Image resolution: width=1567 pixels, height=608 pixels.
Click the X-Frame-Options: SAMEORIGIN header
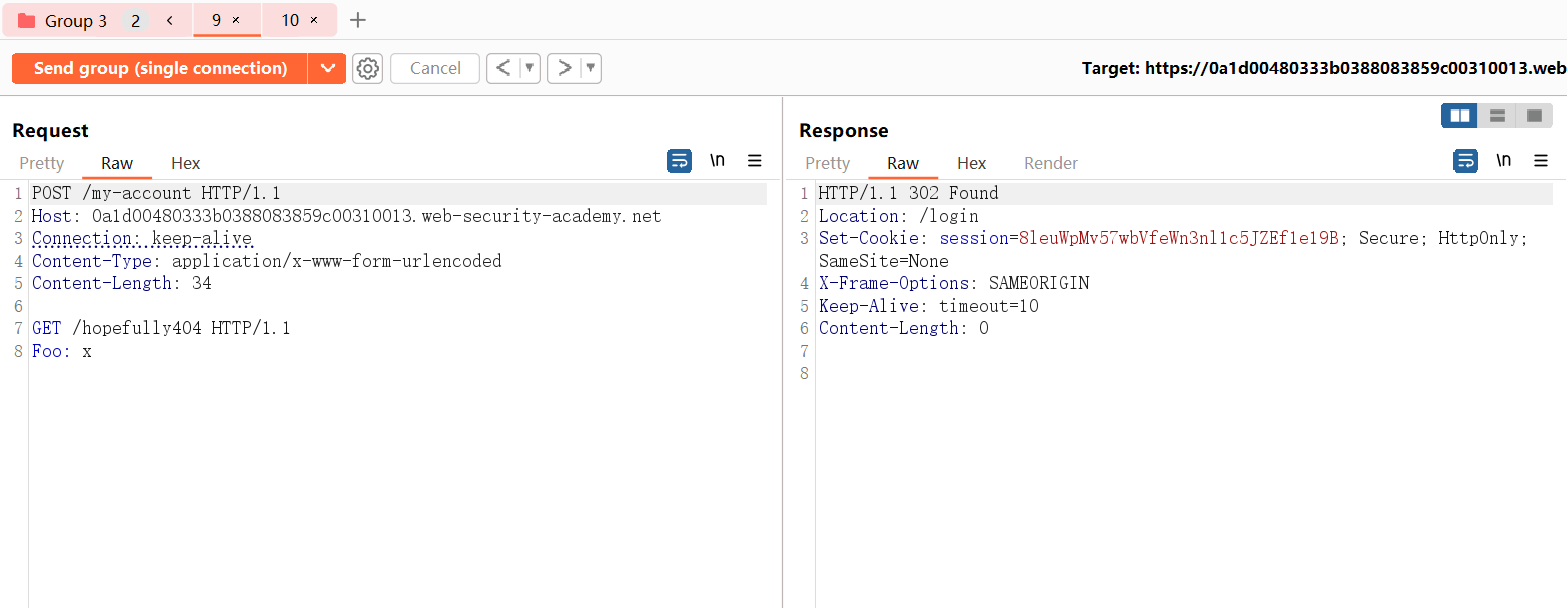click(954, 283)
